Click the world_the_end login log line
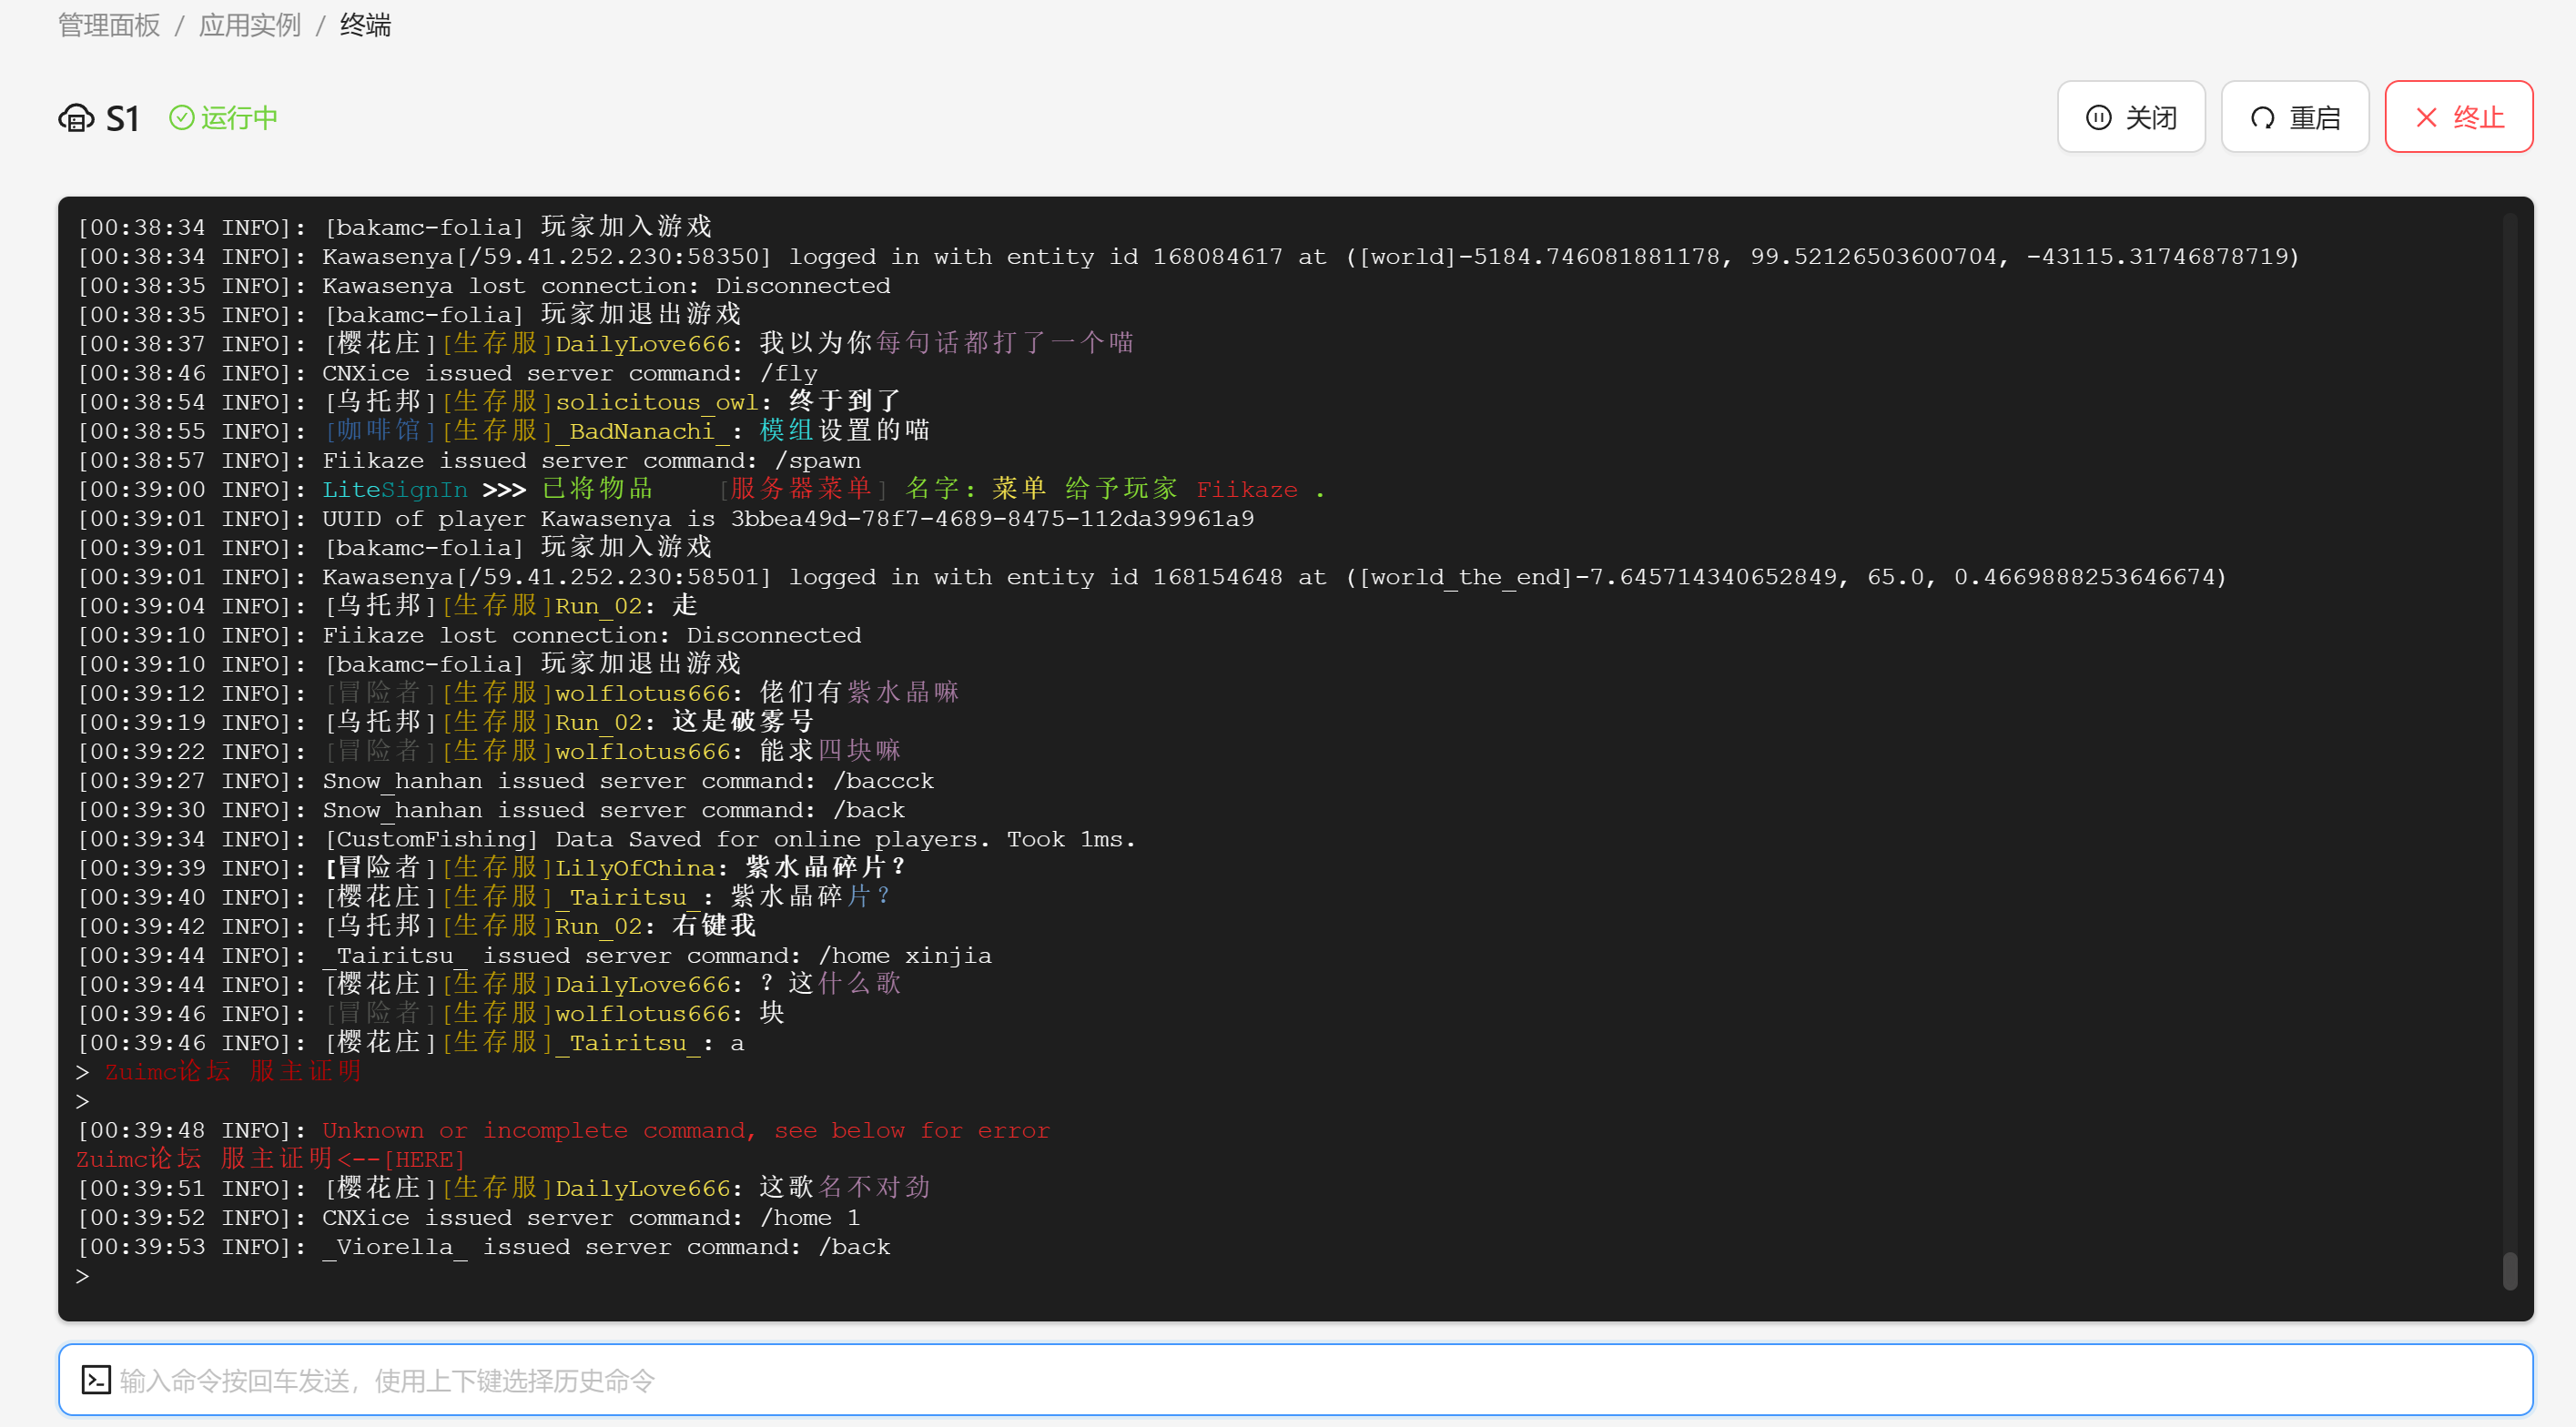This screenshot has width=2576, height=1427. coord(1153,577)
